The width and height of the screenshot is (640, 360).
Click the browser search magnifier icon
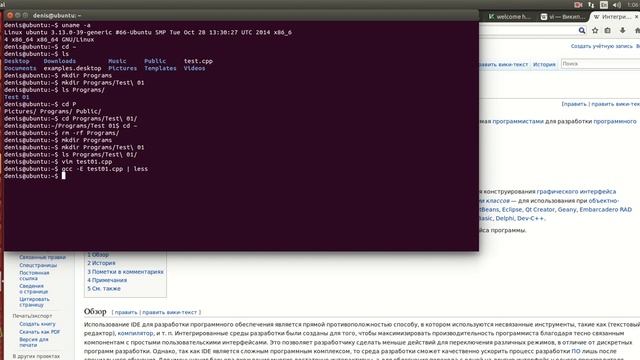pyautogui.click(x=582, y=31)
